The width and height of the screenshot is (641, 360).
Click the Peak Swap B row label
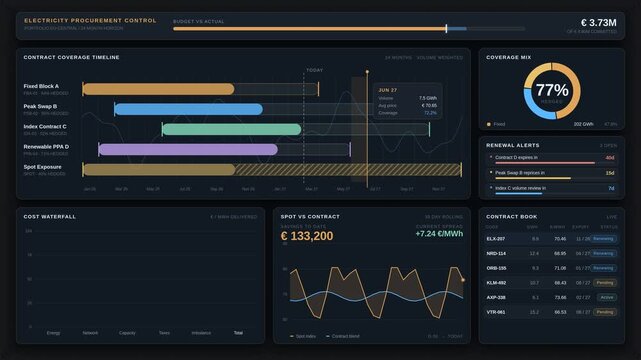pyautogui.click(x=40, y=106)
